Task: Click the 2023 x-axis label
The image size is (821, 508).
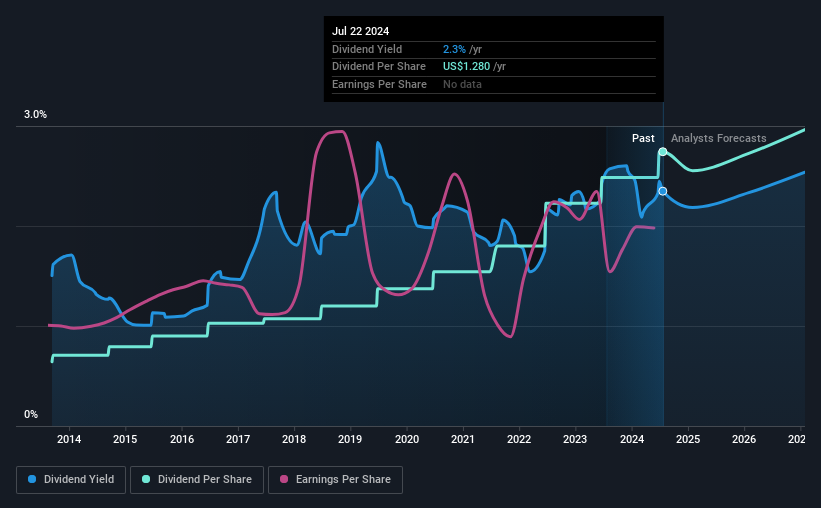Action: [575, 439]
